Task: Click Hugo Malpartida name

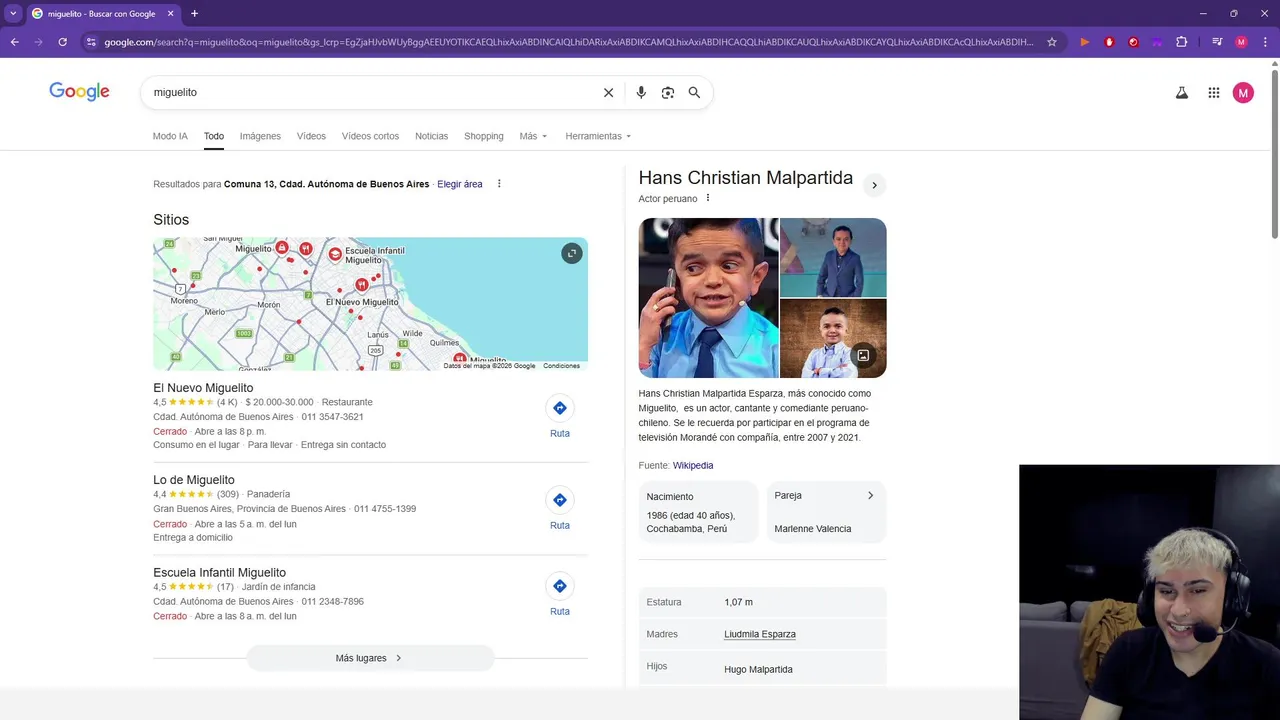Action: (758, 669)
